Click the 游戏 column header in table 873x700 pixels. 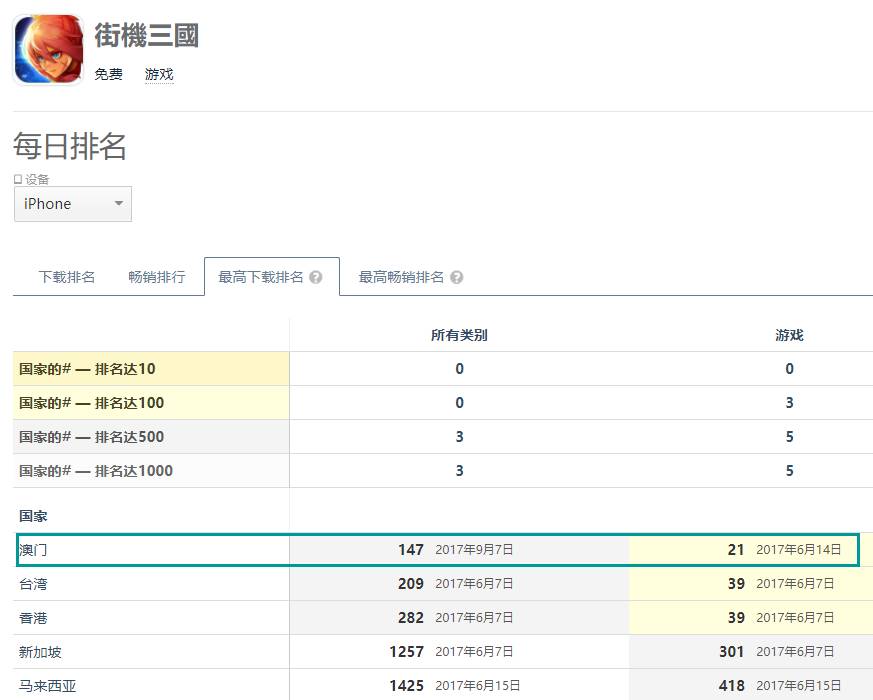click(789, 335)
